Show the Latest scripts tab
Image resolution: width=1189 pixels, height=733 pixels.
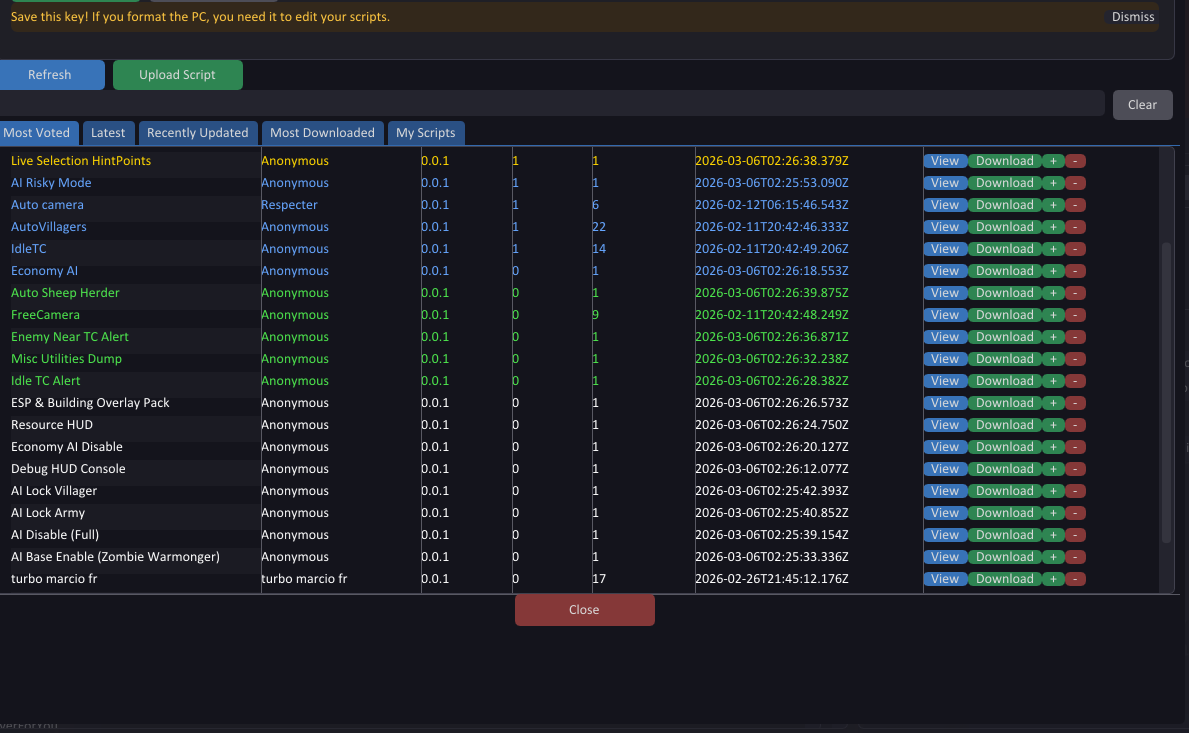click(x=108, y=133)
